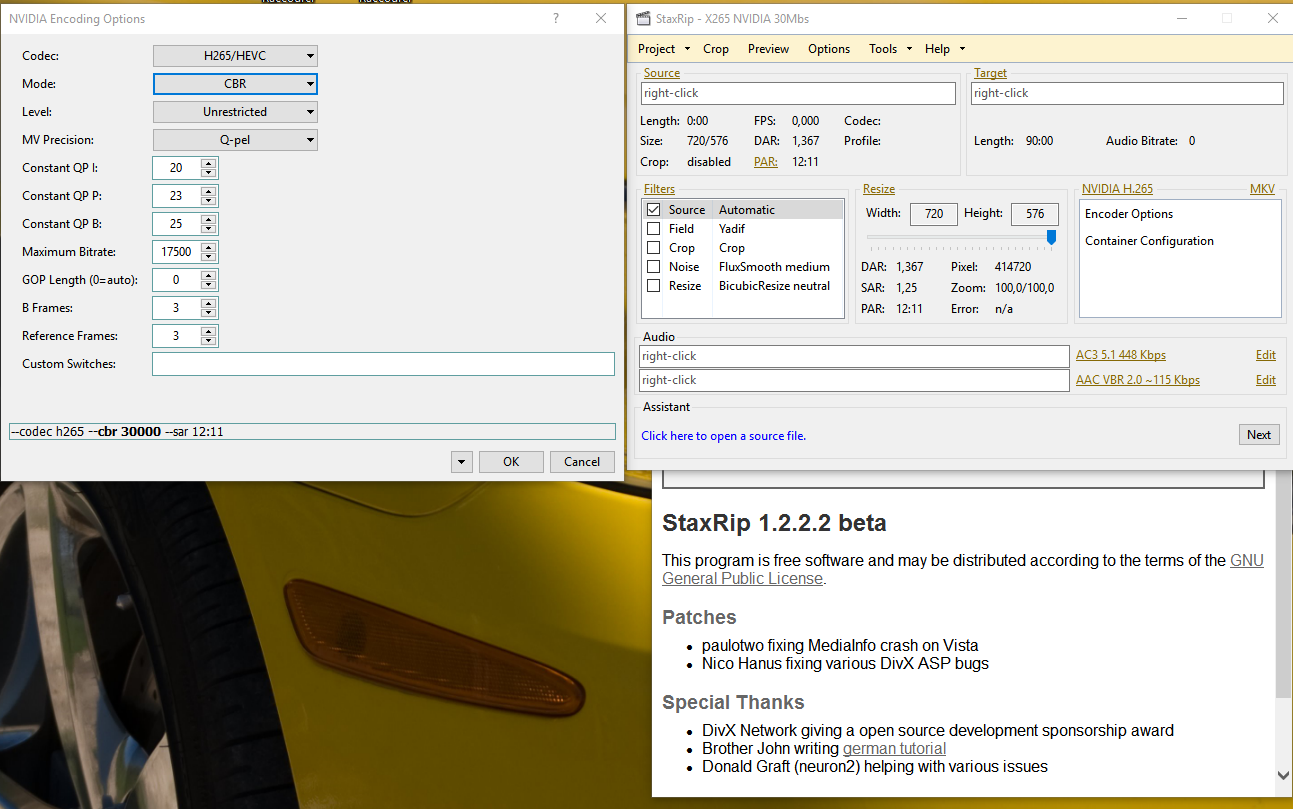1293x809 pixels.
Task: Click the help question mark in NVIDIA dialog
Action: [556, 19]
